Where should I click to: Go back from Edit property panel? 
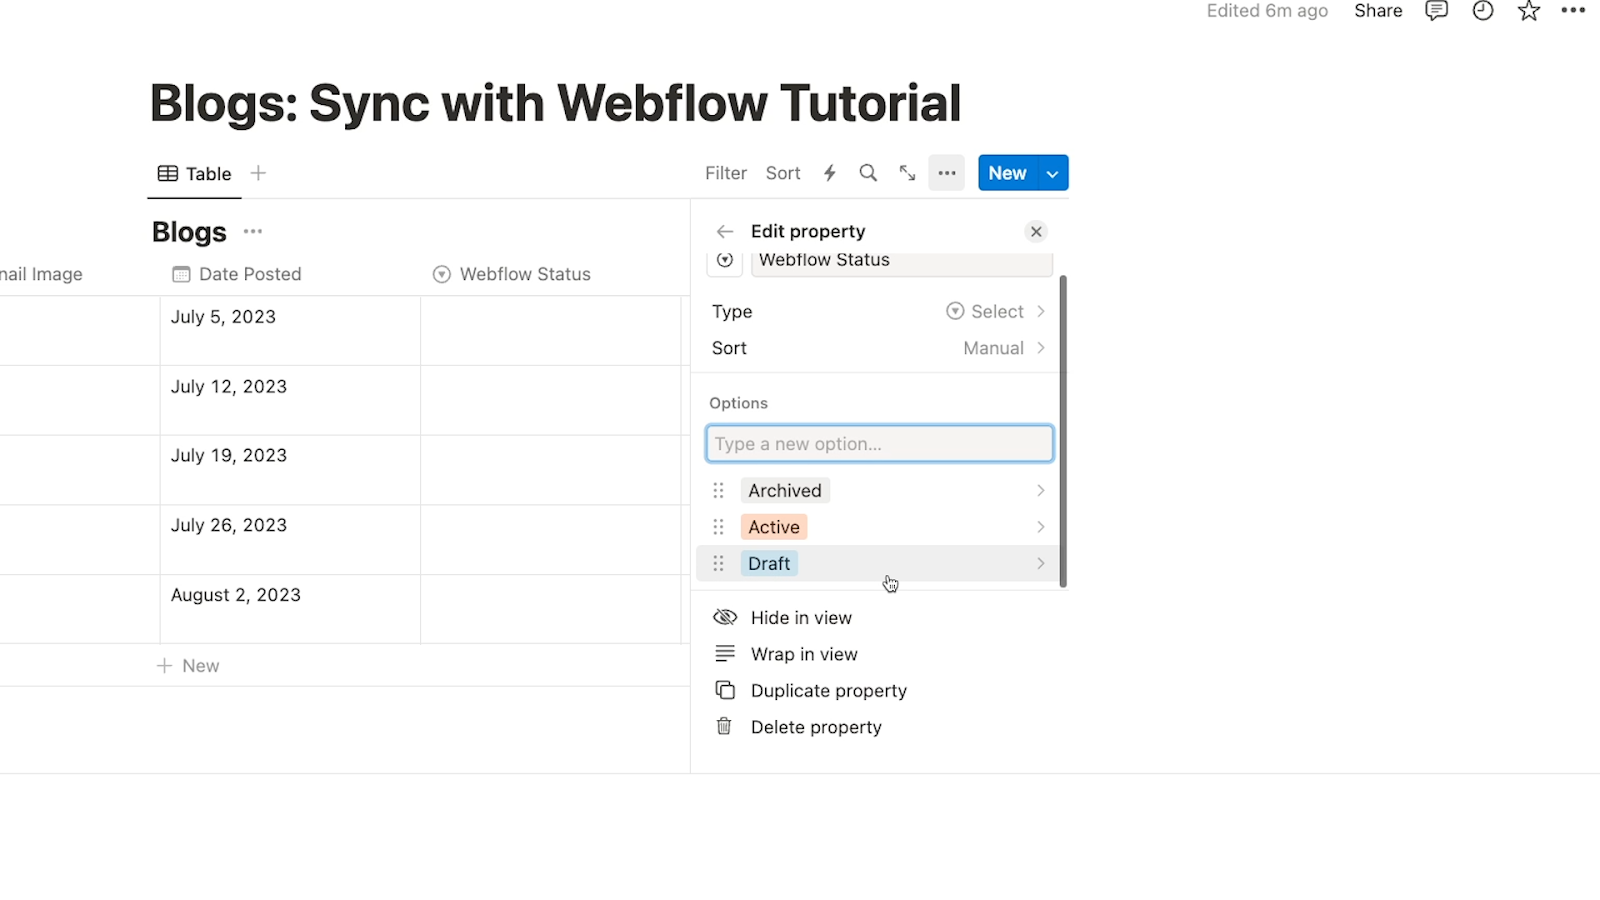pyautogui.click(x=725, y=232)
